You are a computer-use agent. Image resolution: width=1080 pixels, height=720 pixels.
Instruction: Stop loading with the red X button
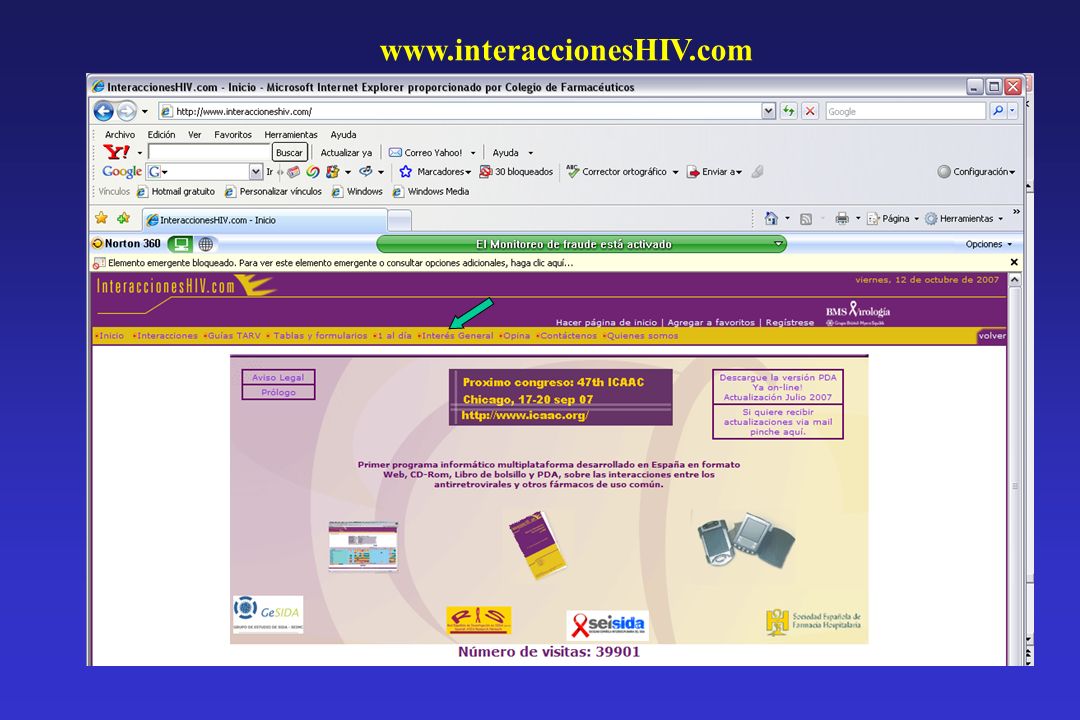coord(810,111)
